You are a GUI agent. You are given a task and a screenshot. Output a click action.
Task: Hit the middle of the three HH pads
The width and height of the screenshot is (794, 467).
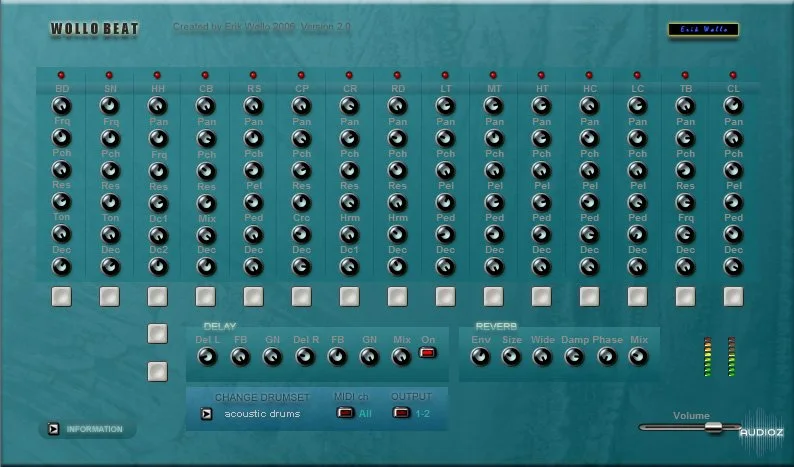157,334
